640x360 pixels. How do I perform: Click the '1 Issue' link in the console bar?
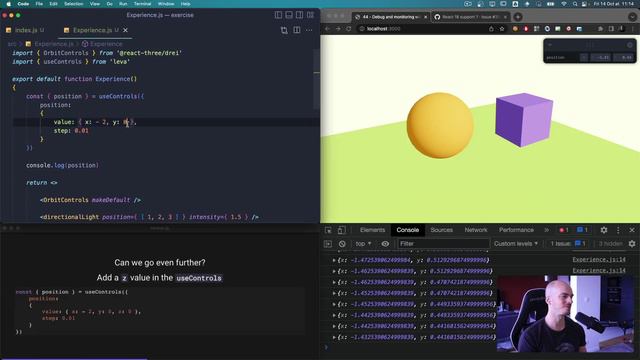click(568, 244)
